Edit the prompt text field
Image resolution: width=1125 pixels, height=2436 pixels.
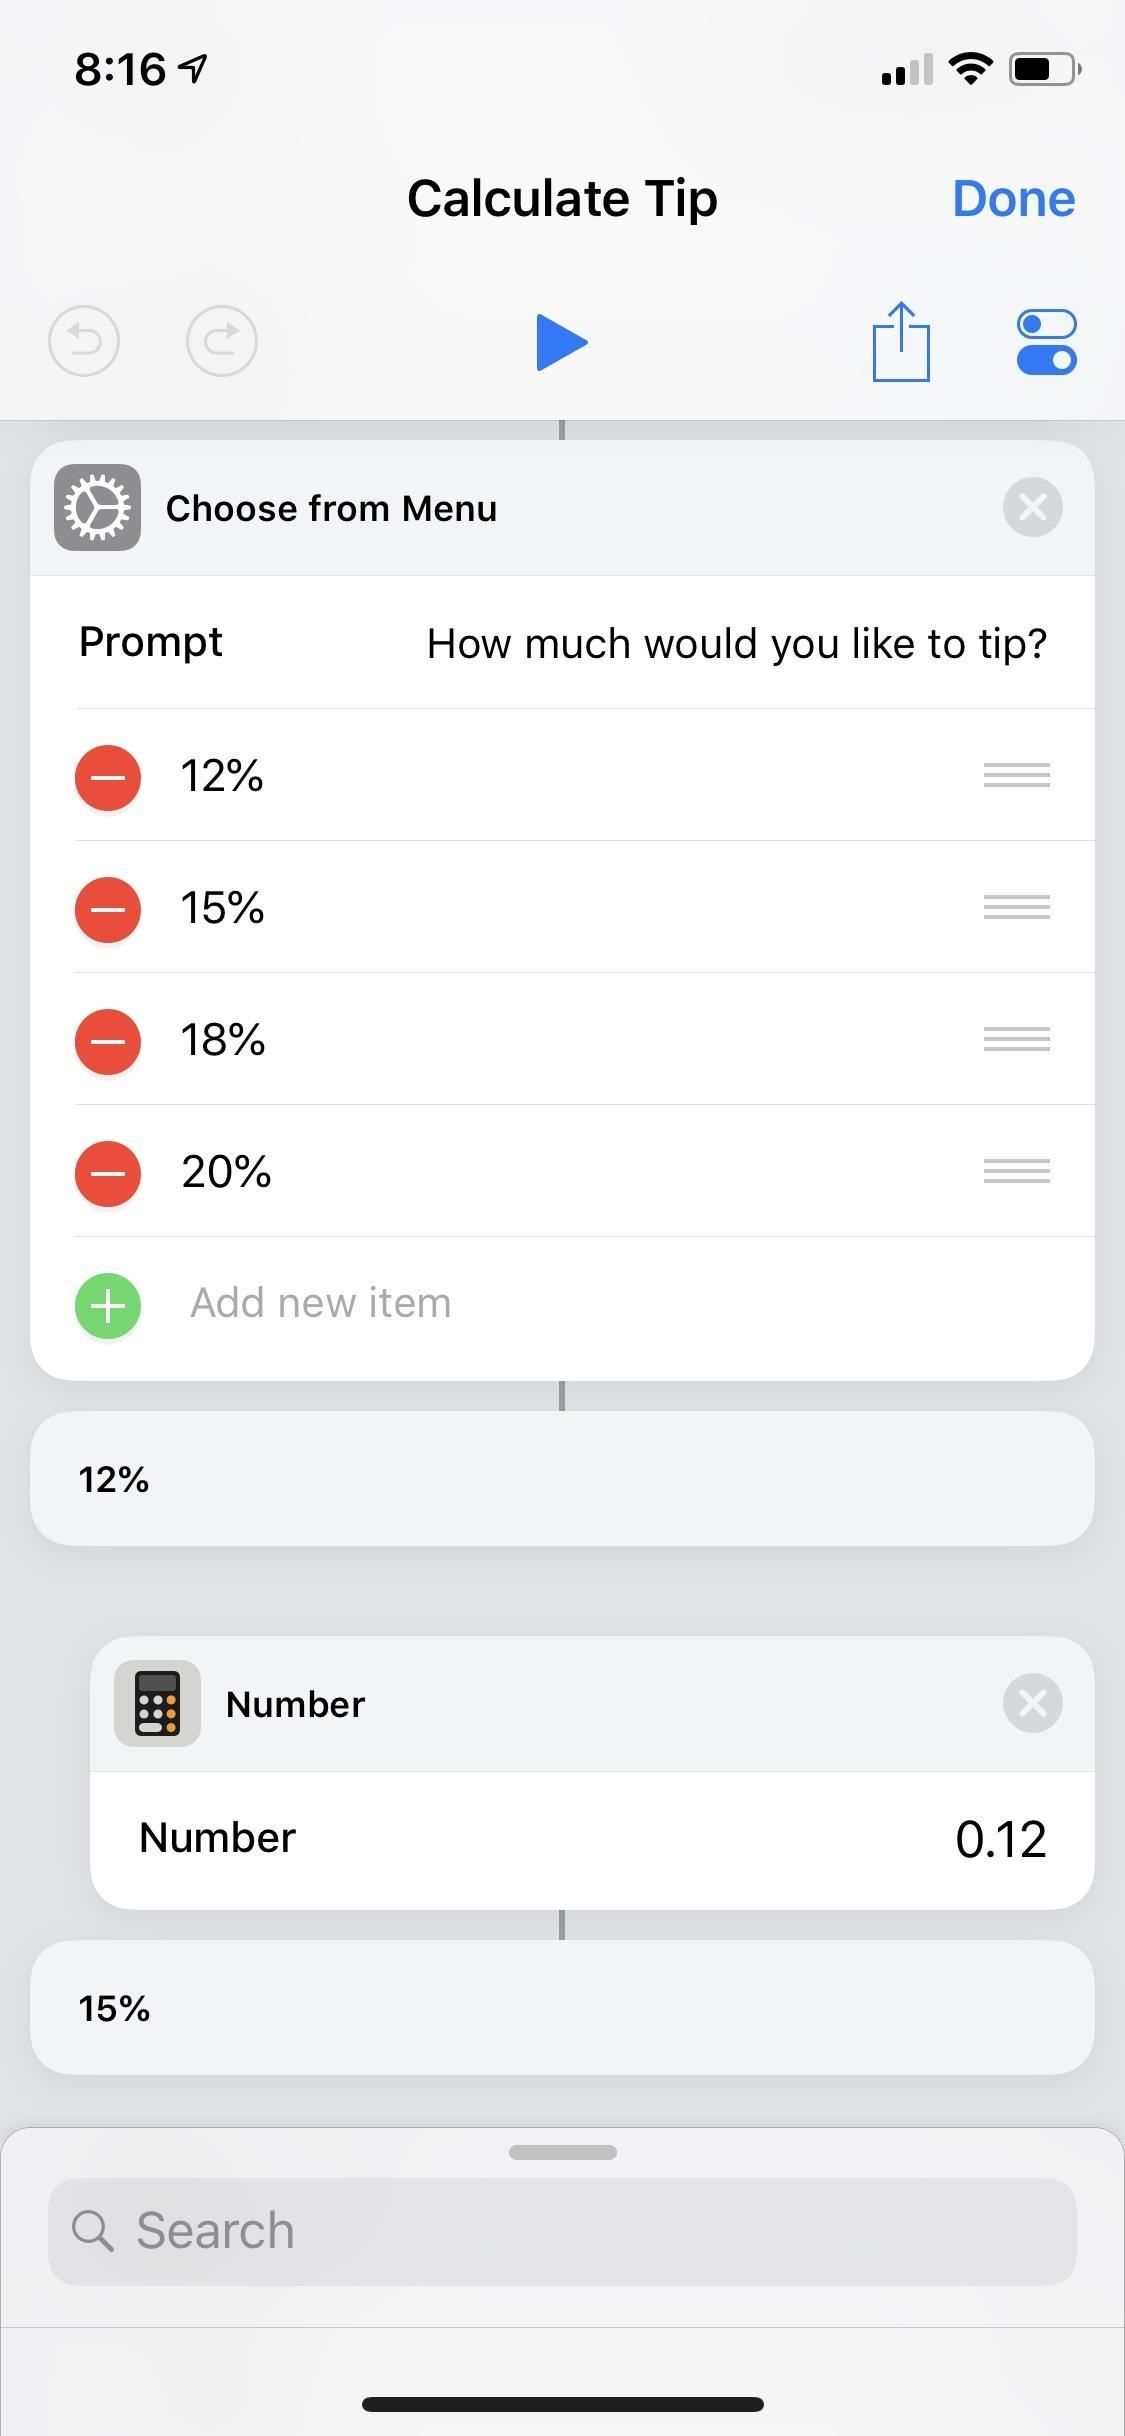pyautogui.click(x=736, y=643)
